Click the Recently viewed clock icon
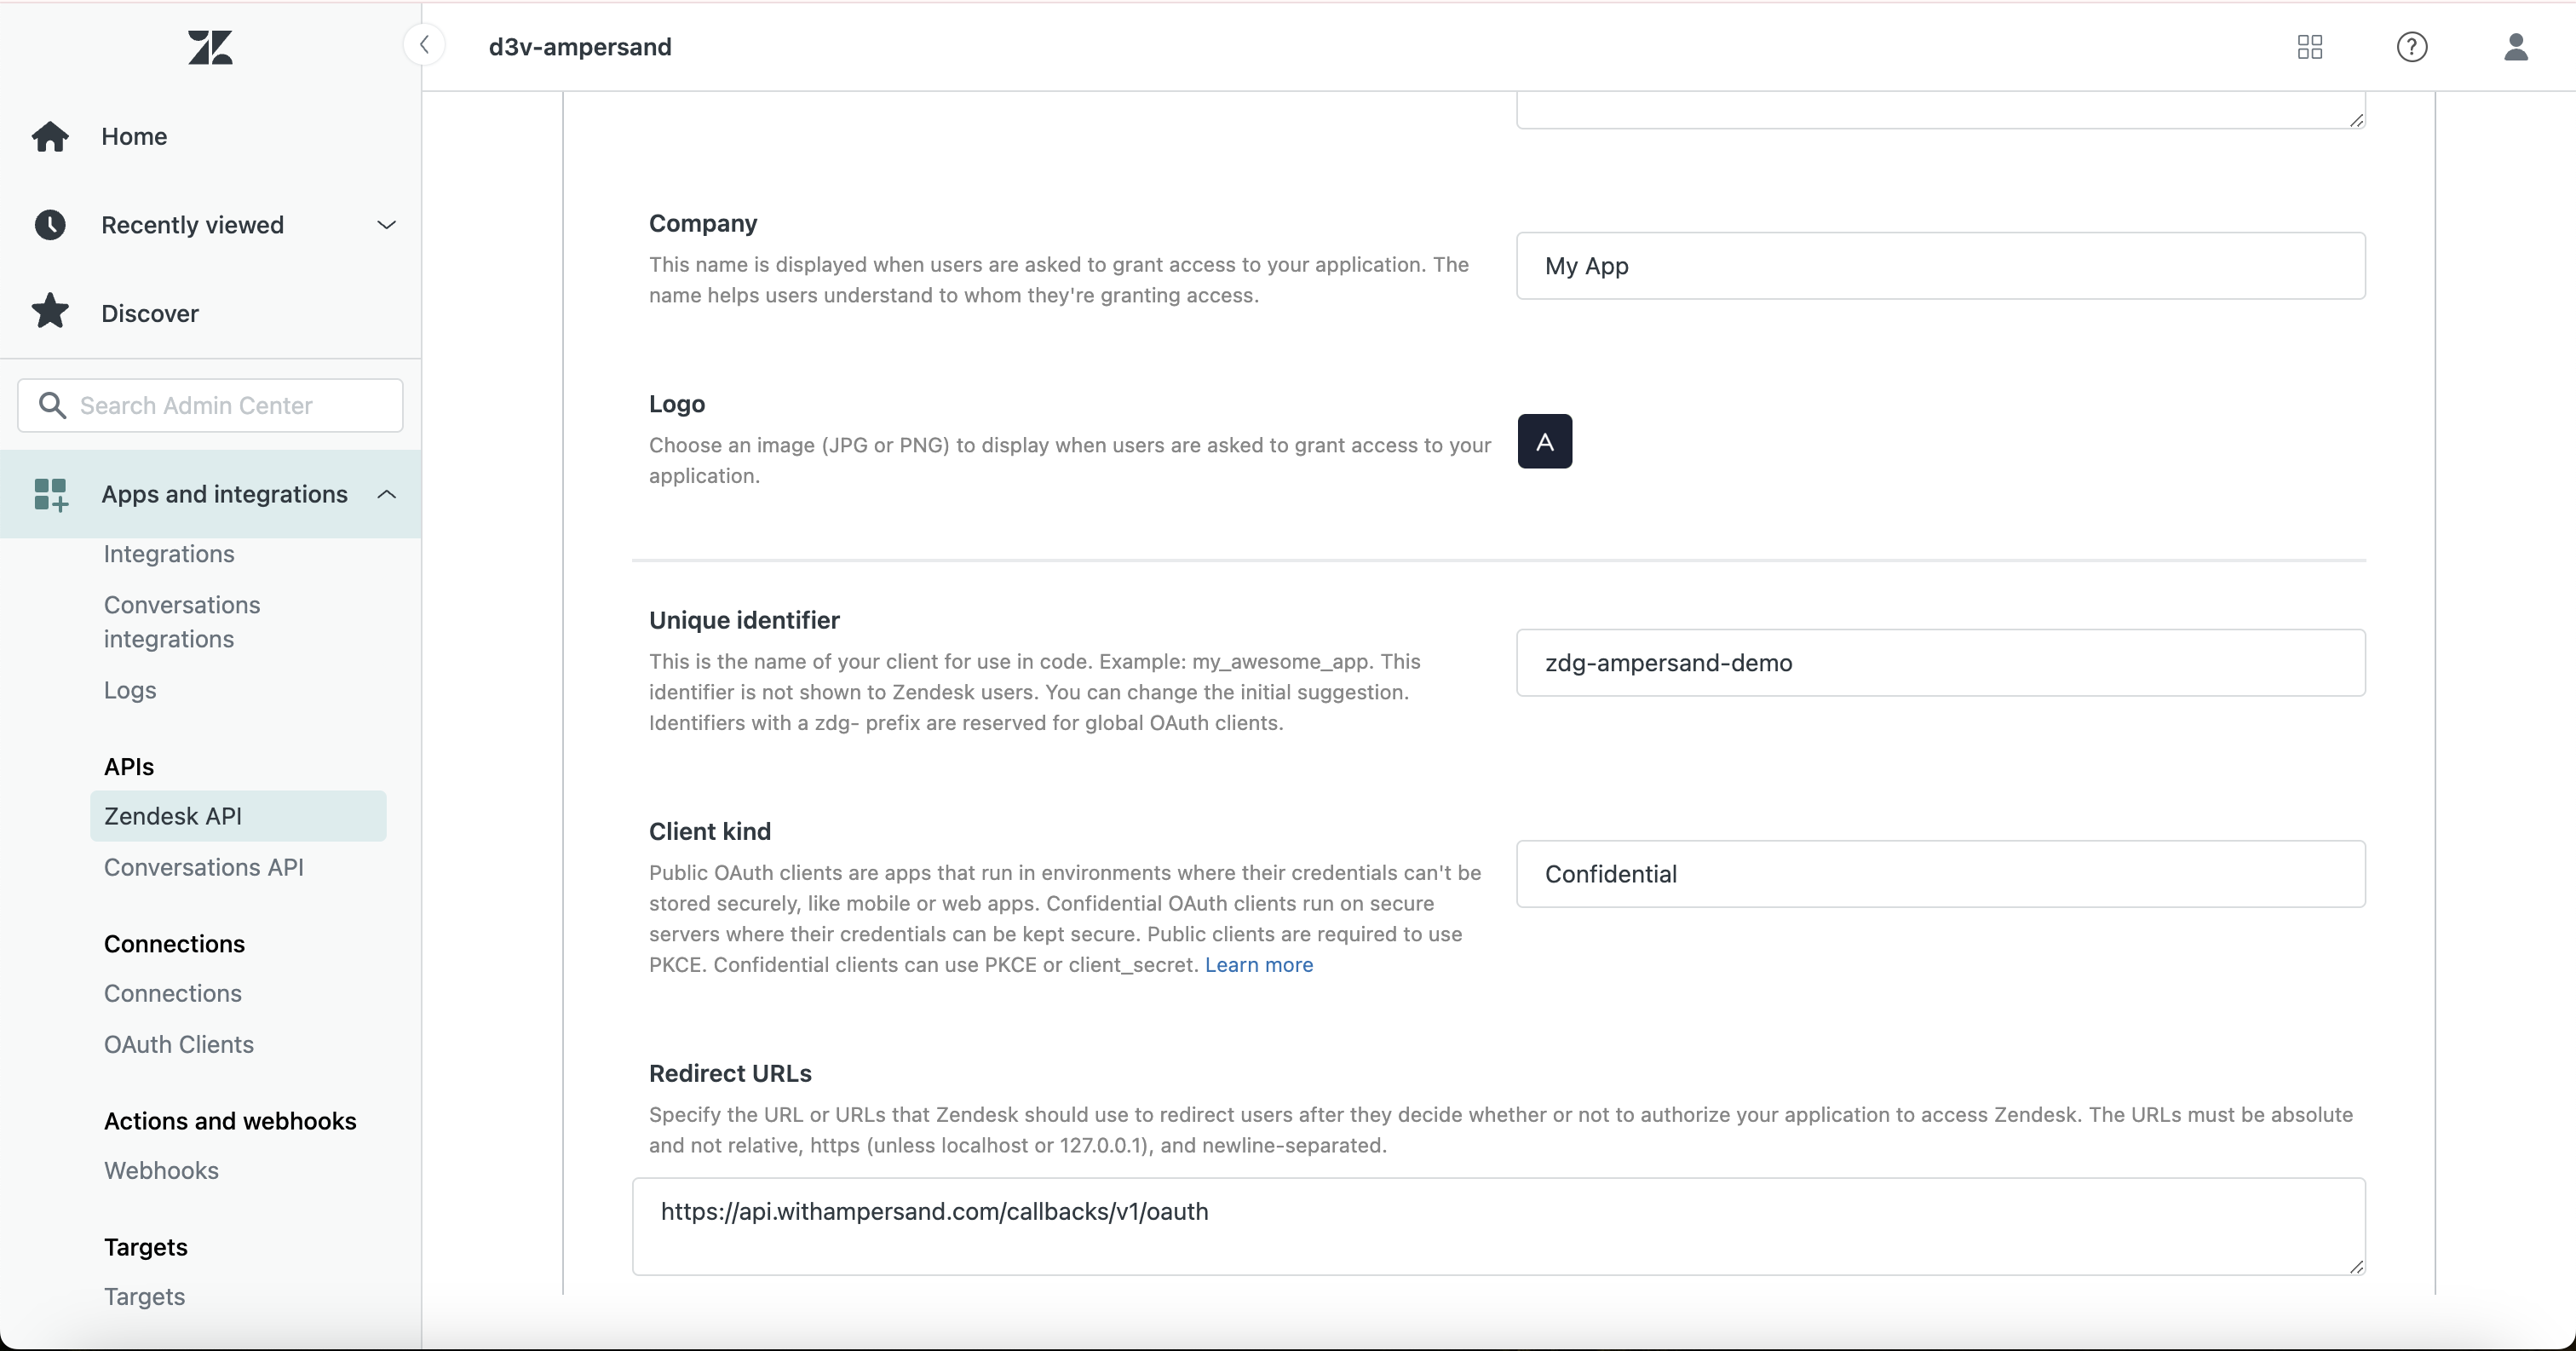 click(50, 224)
